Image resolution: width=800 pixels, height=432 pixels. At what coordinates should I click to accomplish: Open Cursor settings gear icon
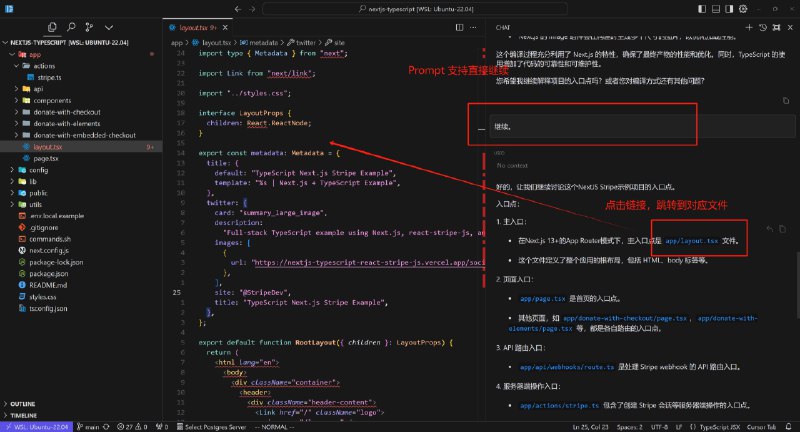pyautogui.click(x=743, y=9)
